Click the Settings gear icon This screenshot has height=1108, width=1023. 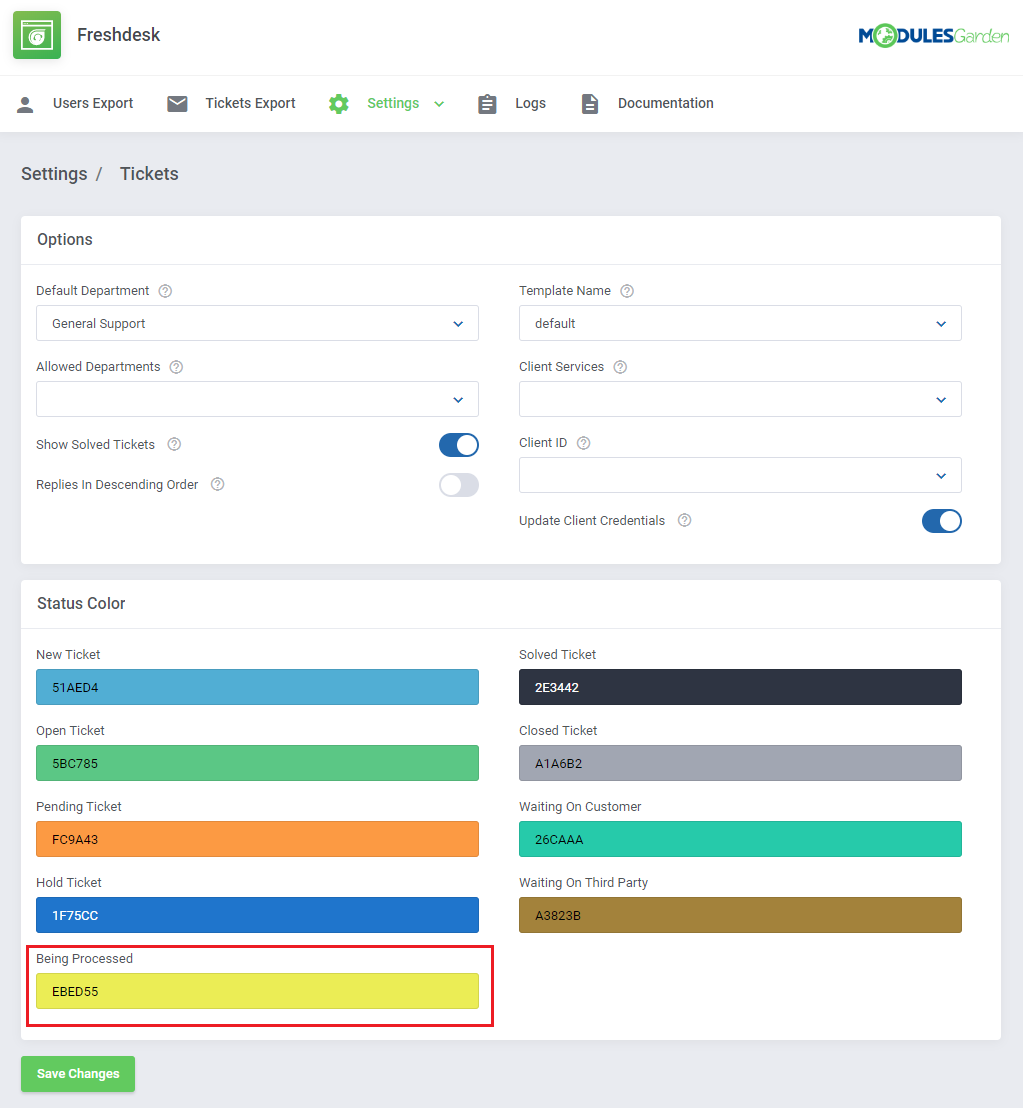(x=338, y=104)
